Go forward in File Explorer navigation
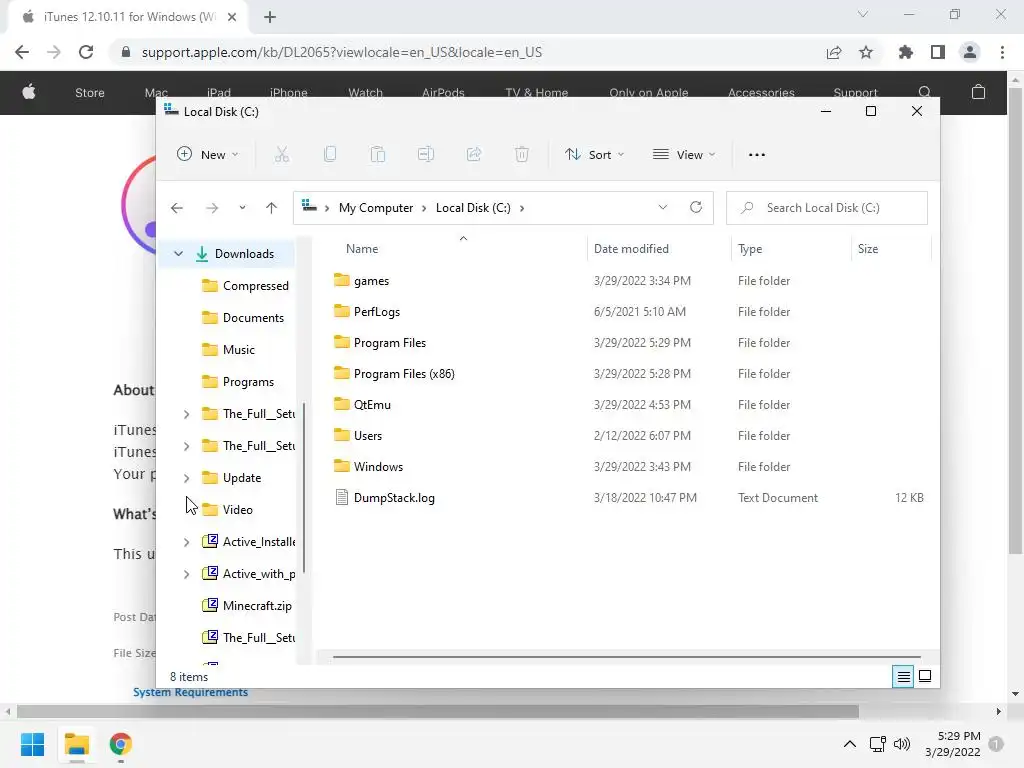 click(212, 208)
